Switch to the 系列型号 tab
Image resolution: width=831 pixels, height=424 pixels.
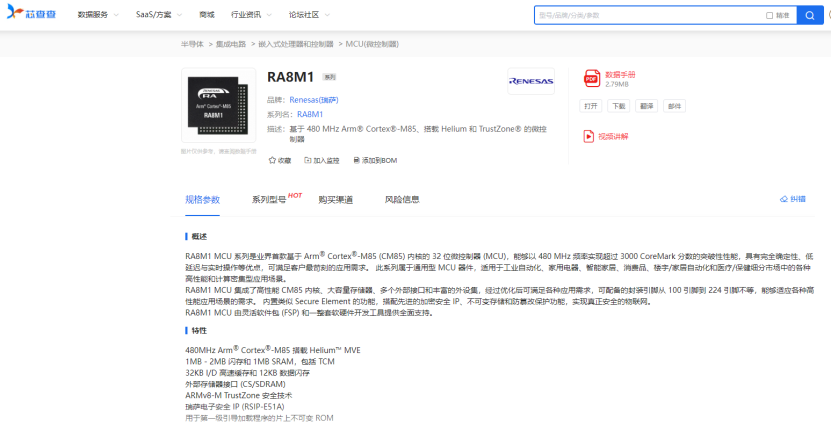pos(269,200)
